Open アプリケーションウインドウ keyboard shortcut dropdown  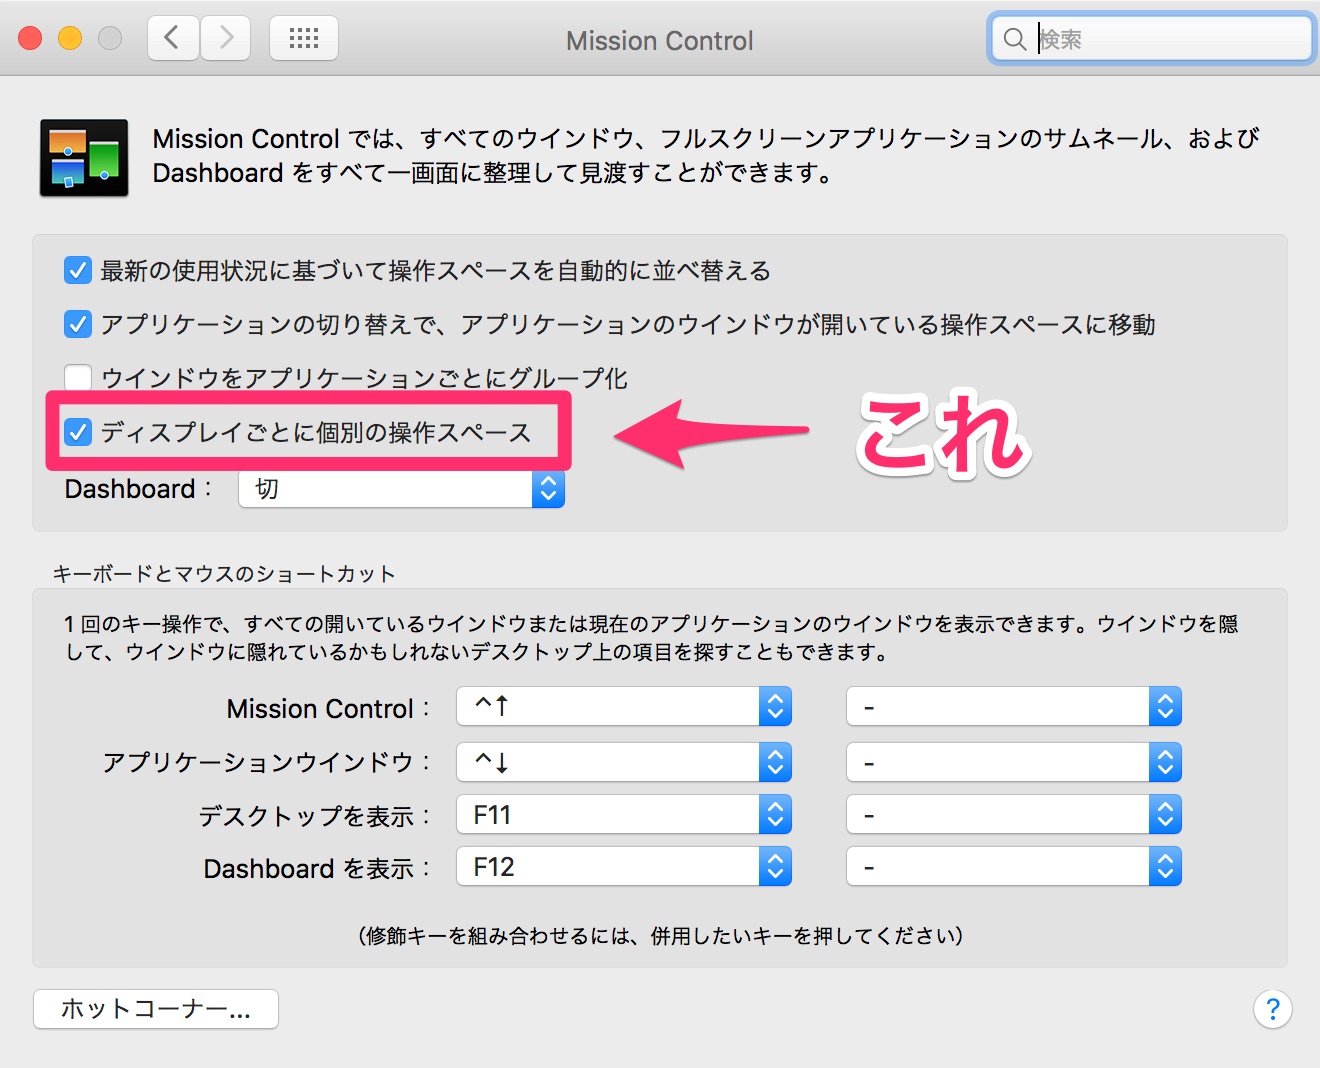[x=623, y=762]
